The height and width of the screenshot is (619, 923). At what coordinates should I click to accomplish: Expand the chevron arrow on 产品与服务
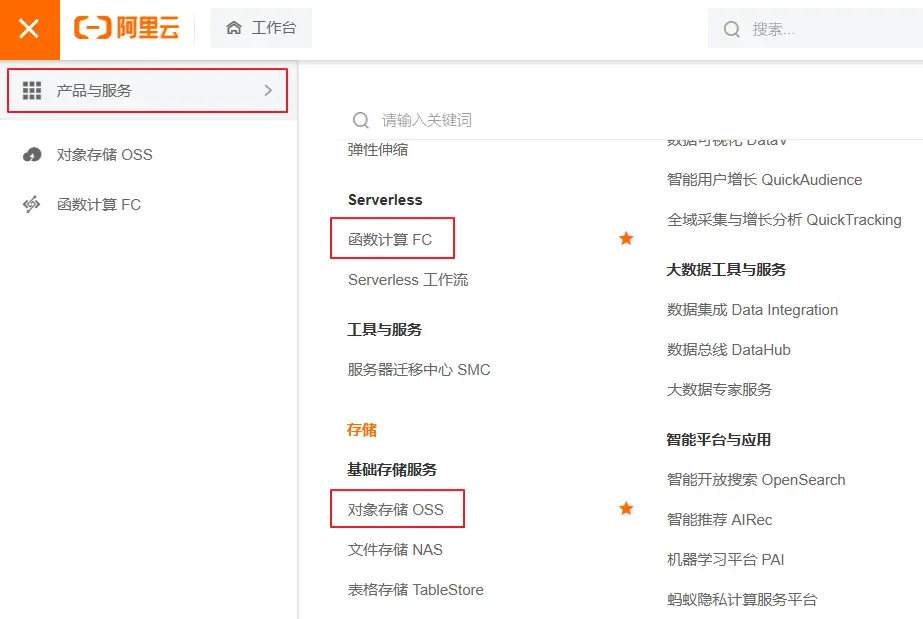tap(268, 91)
